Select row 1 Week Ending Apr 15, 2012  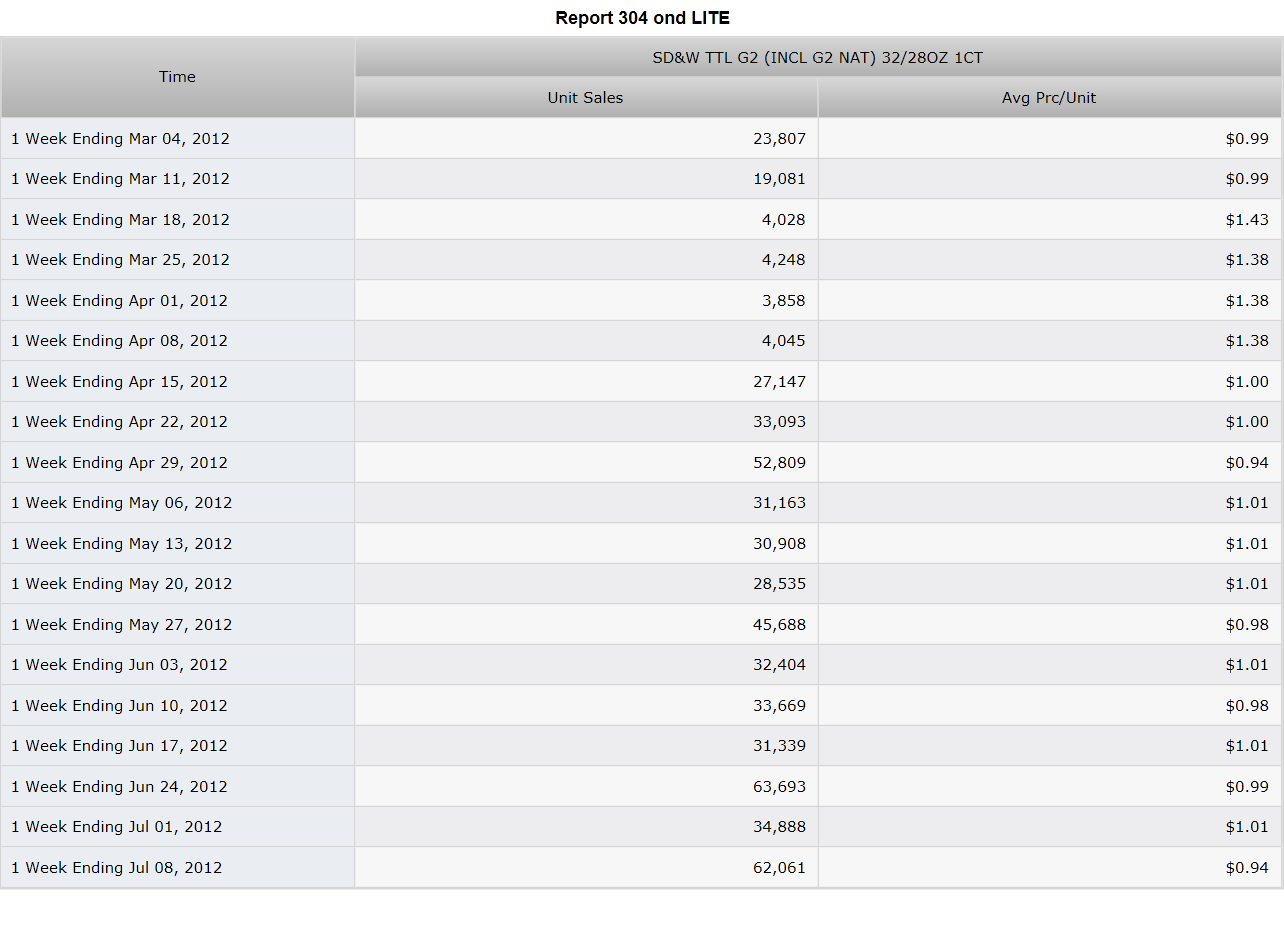[x=642, y=382]
